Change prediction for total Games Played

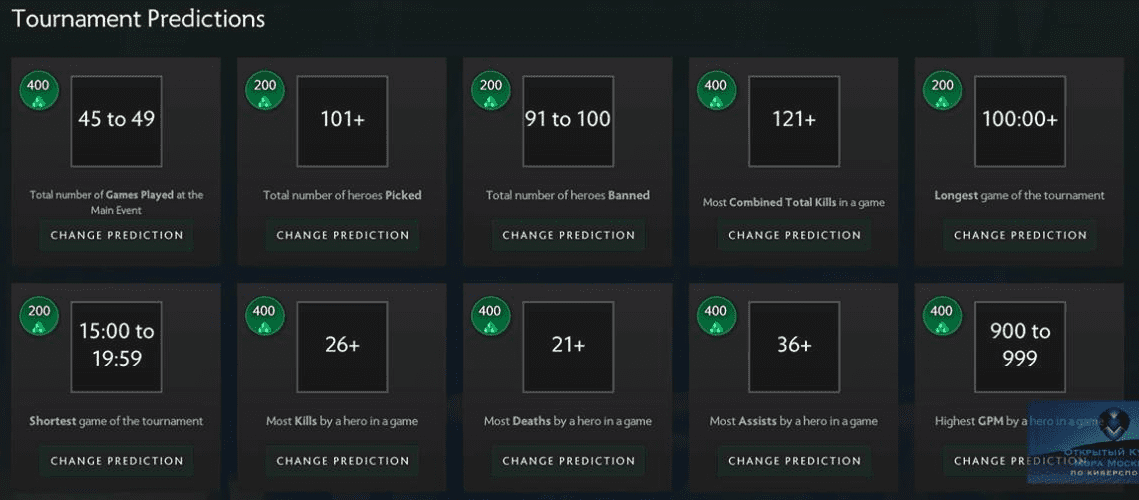tap(117, 236)
